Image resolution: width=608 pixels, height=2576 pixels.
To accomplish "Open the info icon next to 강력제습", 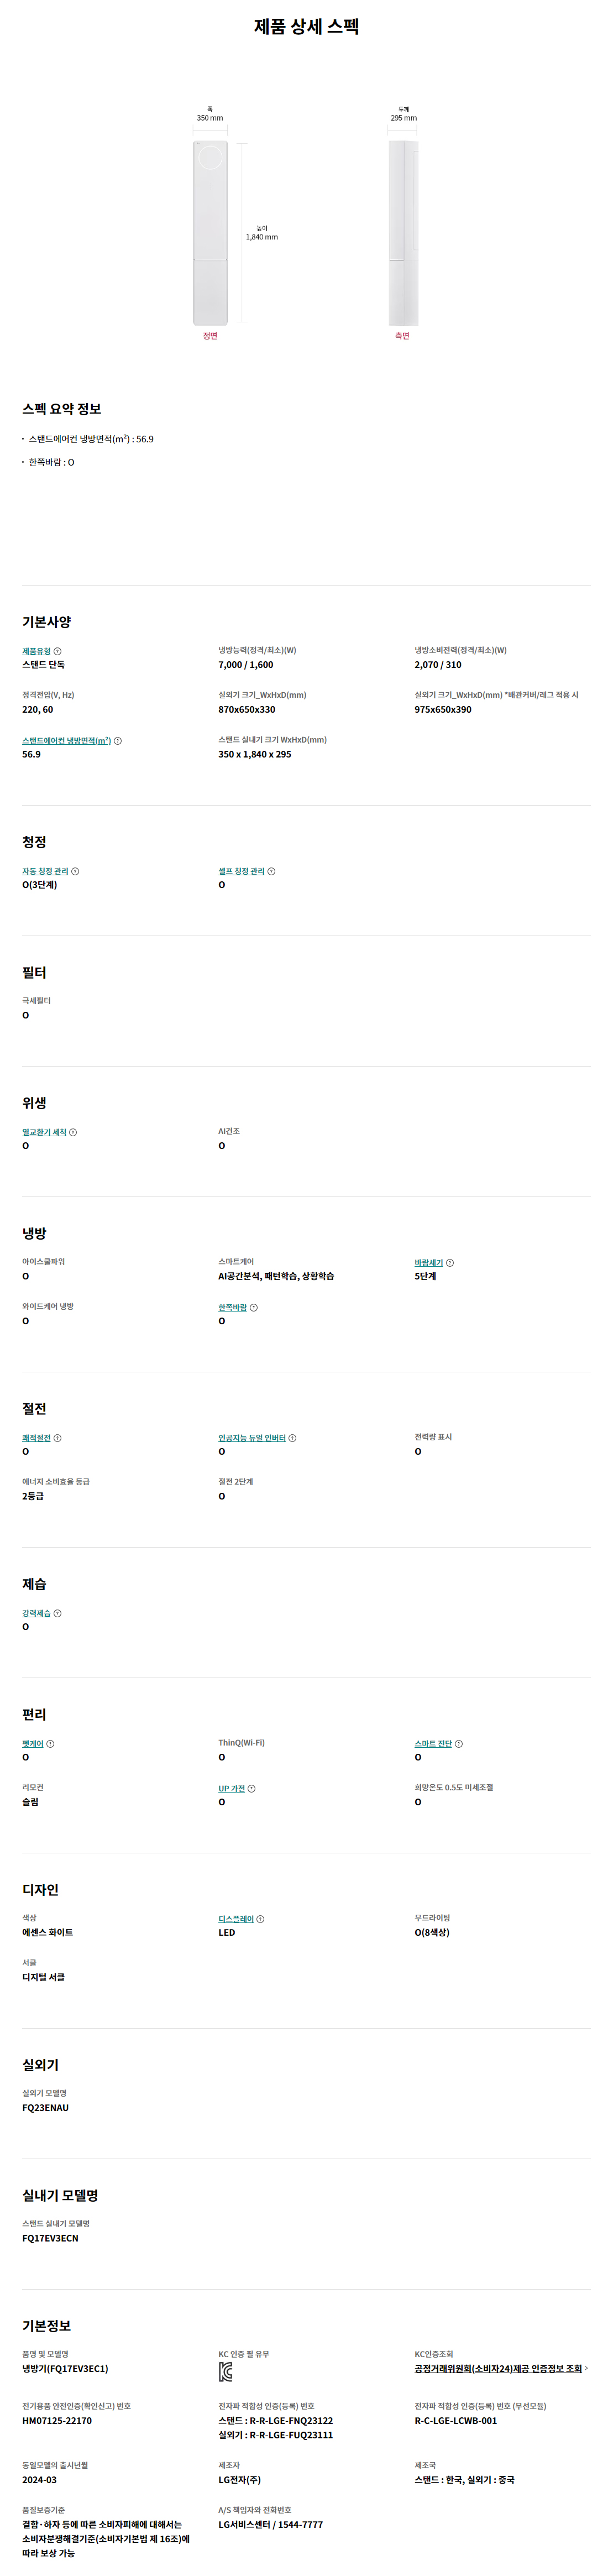I will click(x=57, y=1613).
